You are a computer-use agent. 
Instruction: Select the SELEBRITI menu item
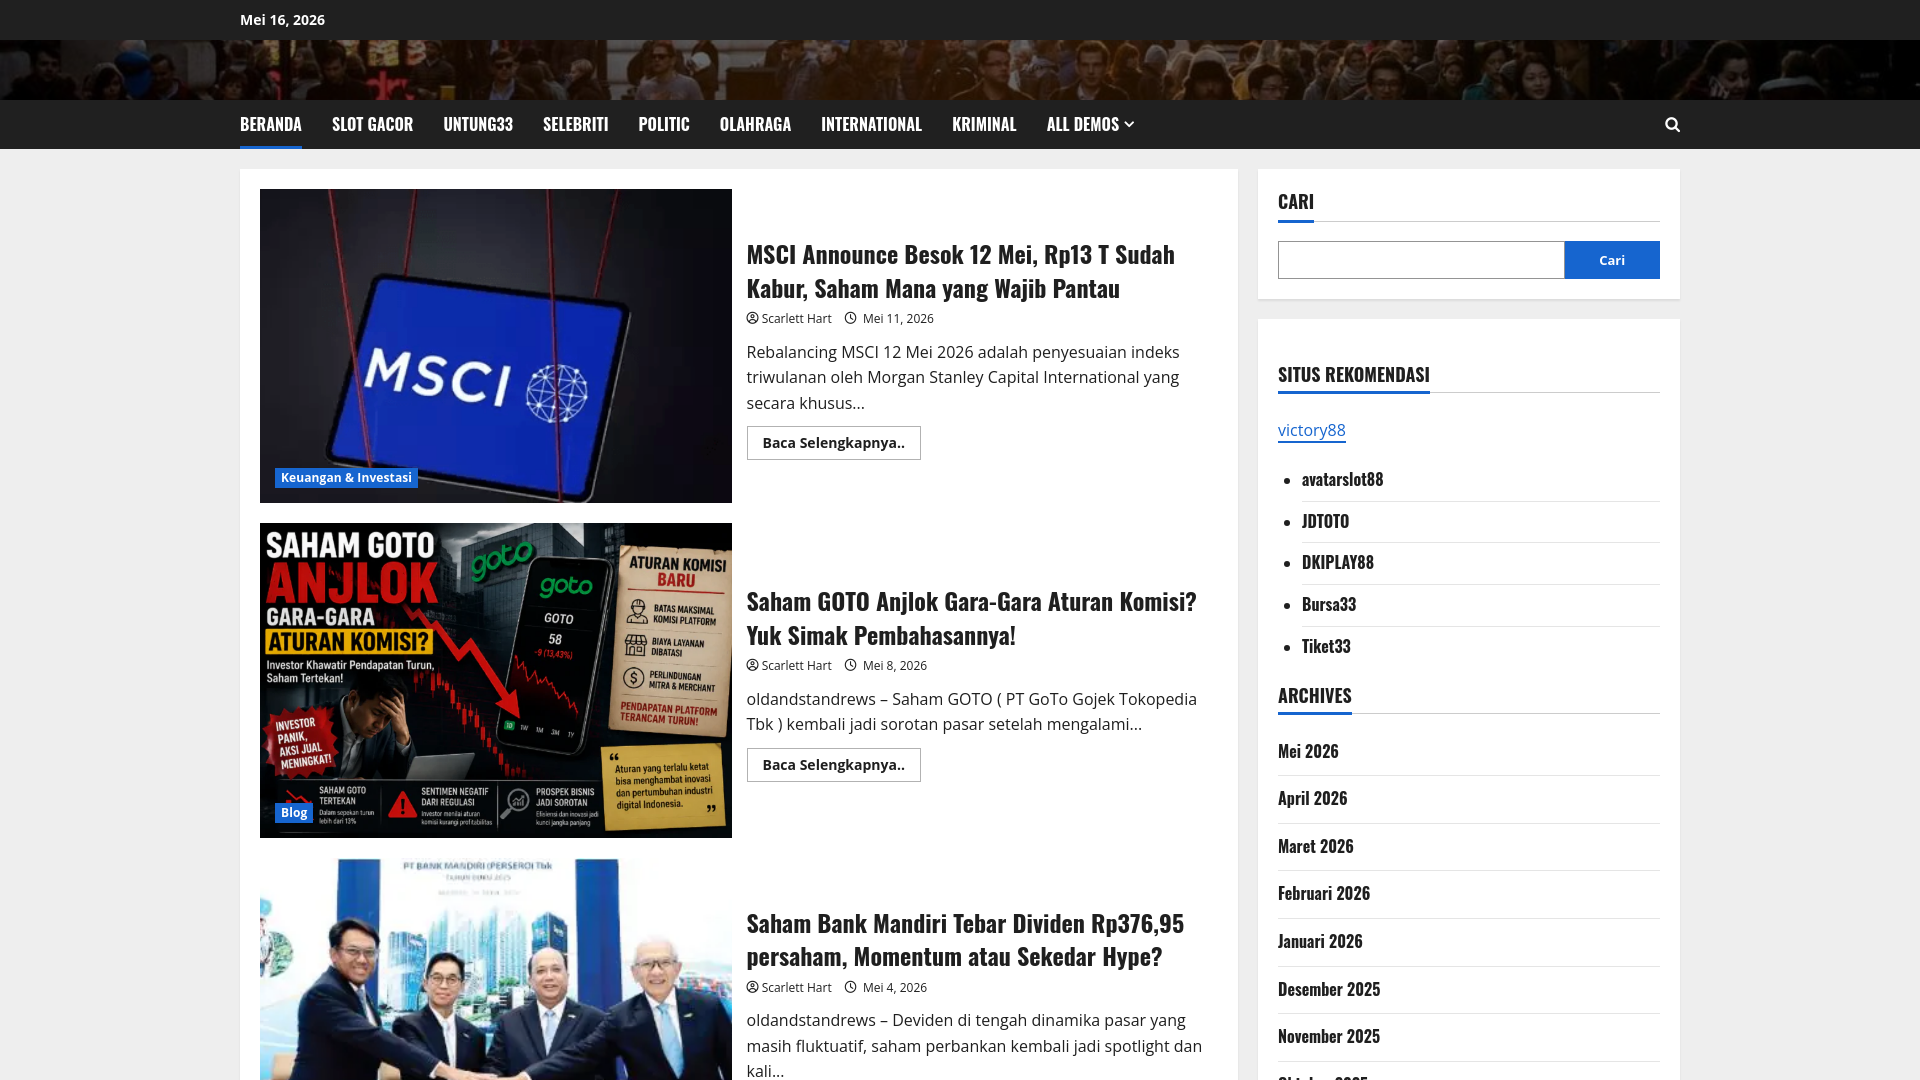coord(575,125)
